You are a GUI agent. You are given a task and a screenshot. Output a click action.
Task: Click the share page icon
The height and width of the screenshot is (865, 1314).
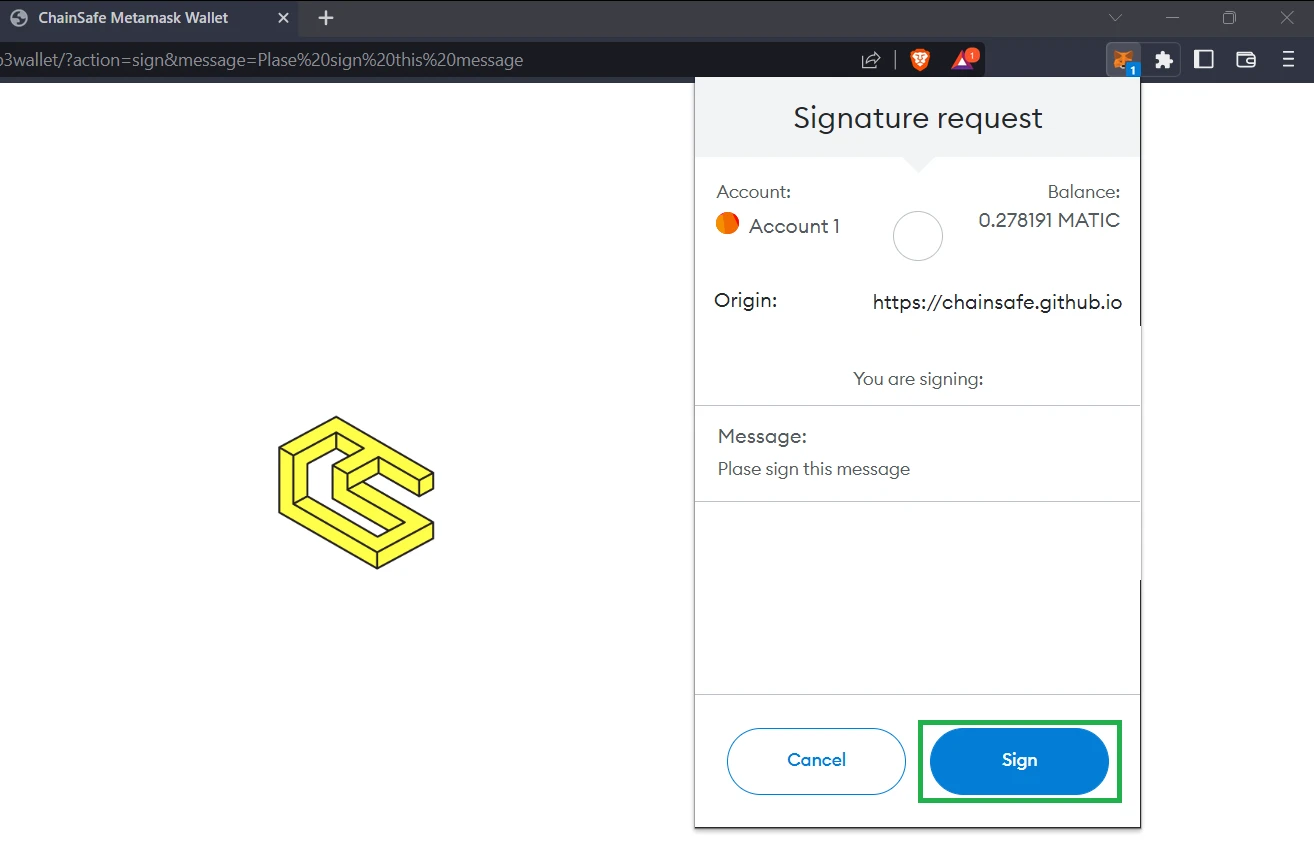pyautogui.click(x=871, y=60)
